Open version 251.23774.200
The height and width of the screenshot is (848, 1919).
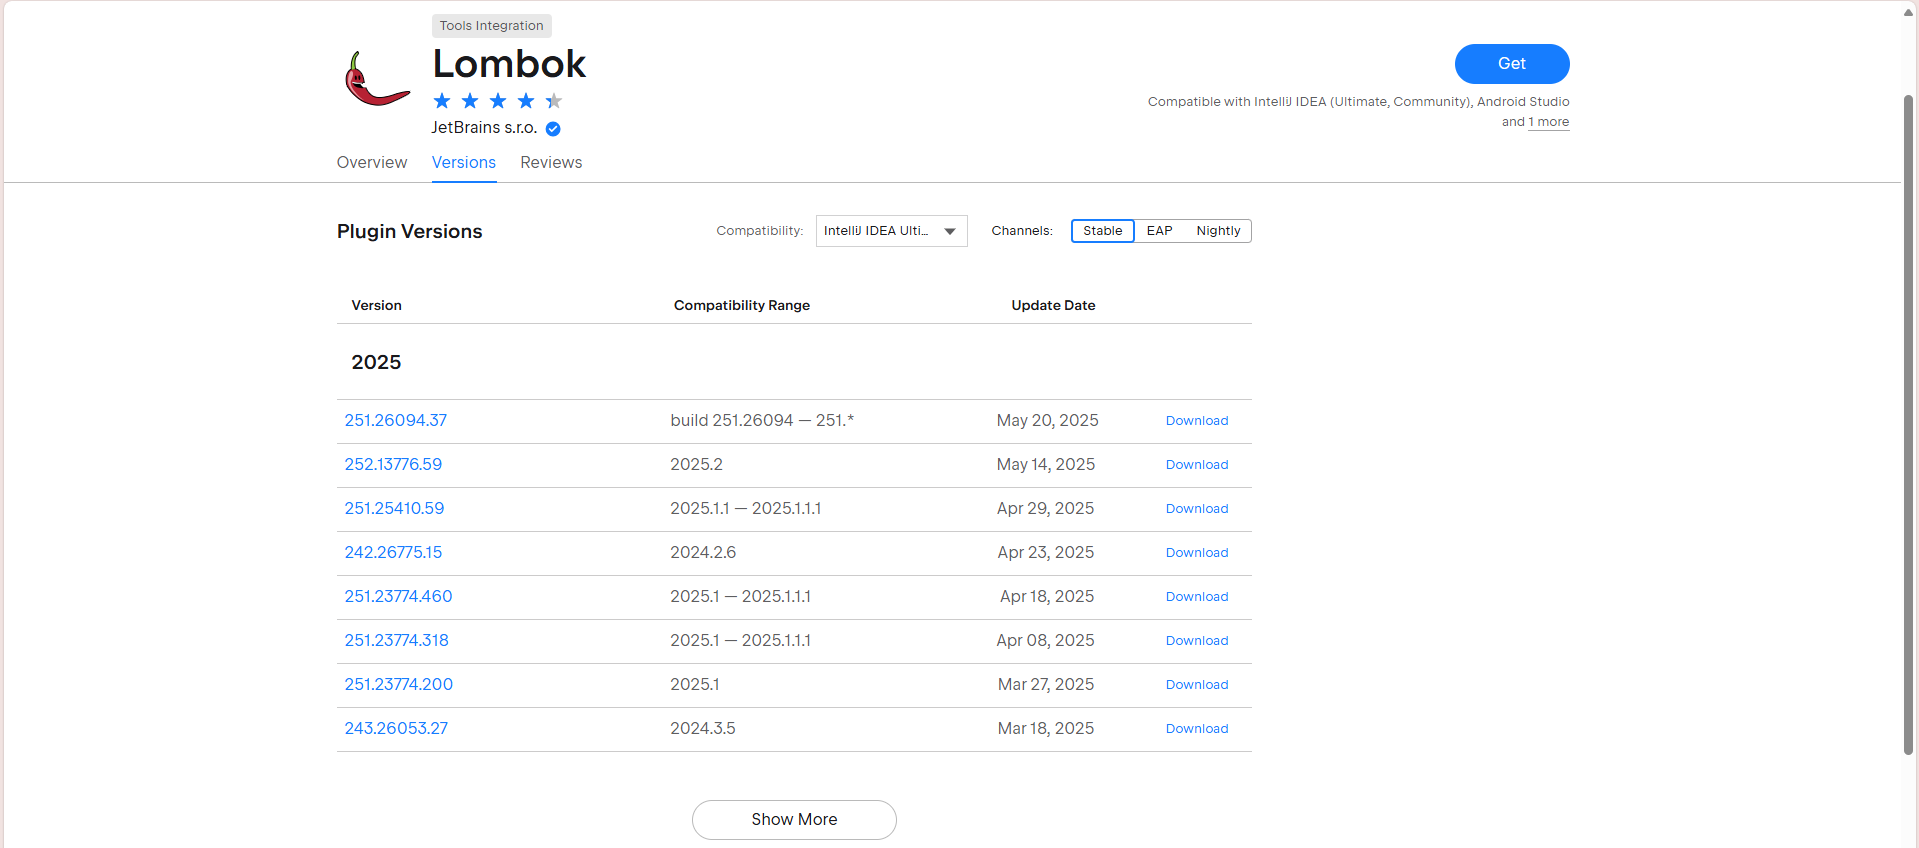tap(399, 685)
